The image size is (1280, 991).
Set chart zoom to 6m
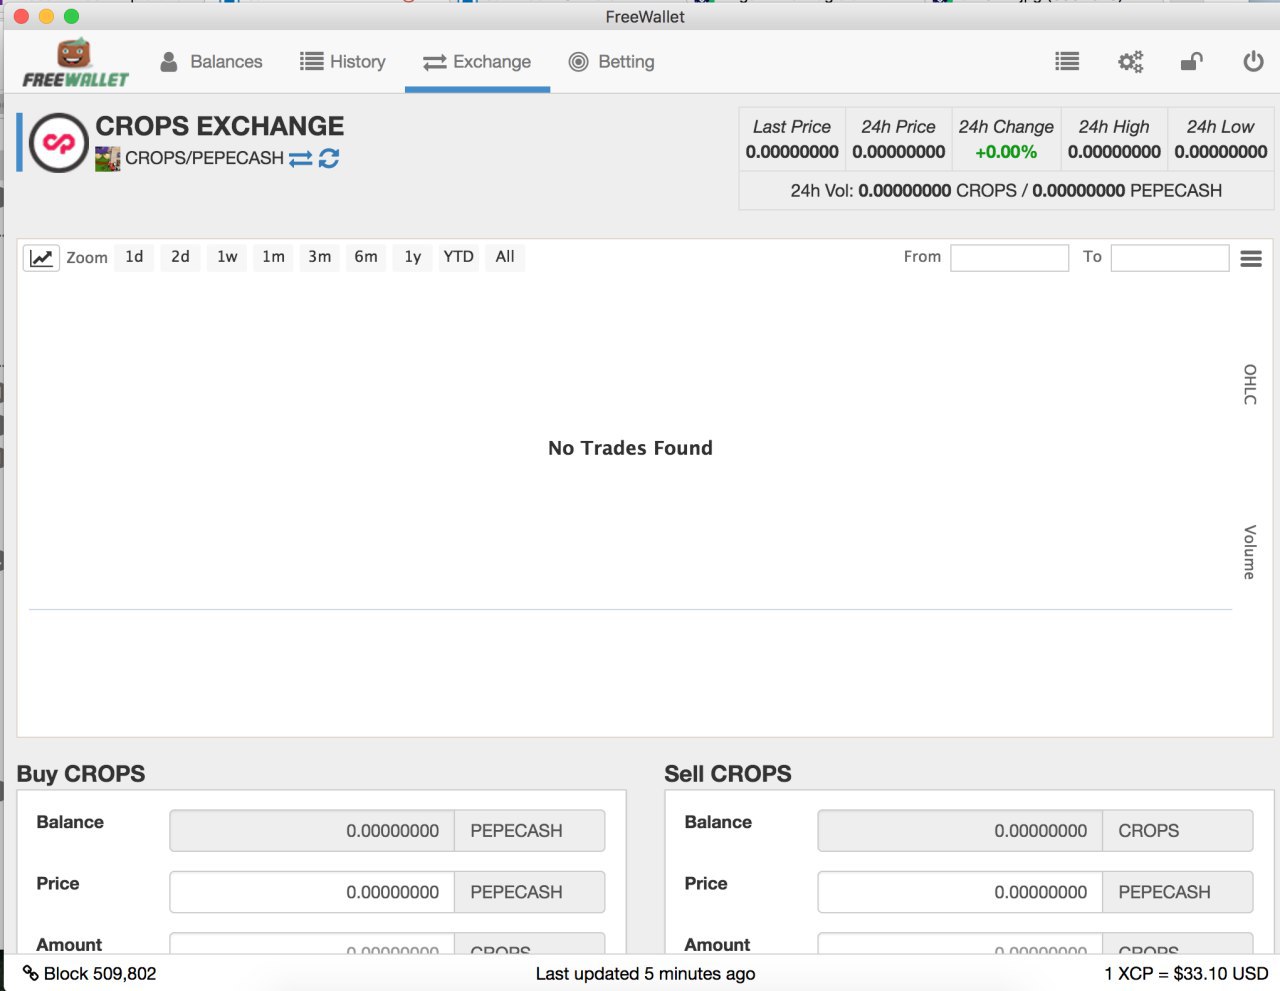(x=366, y=257)
